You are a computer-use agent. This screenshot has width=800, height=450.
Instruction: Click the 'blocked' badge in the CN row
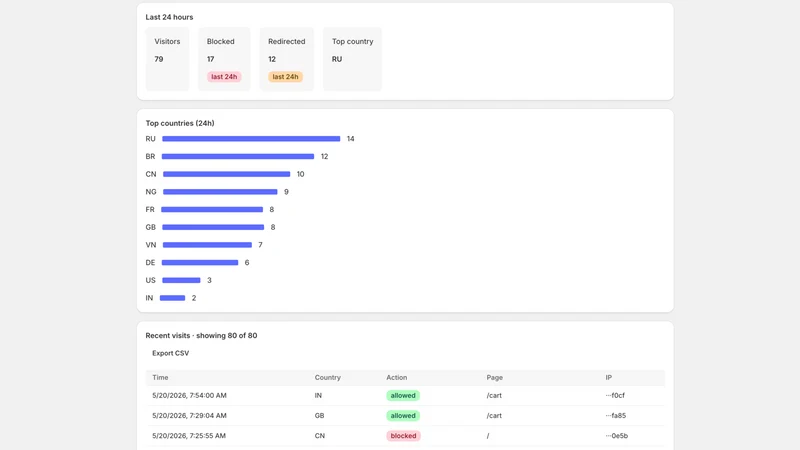(404, 436)
